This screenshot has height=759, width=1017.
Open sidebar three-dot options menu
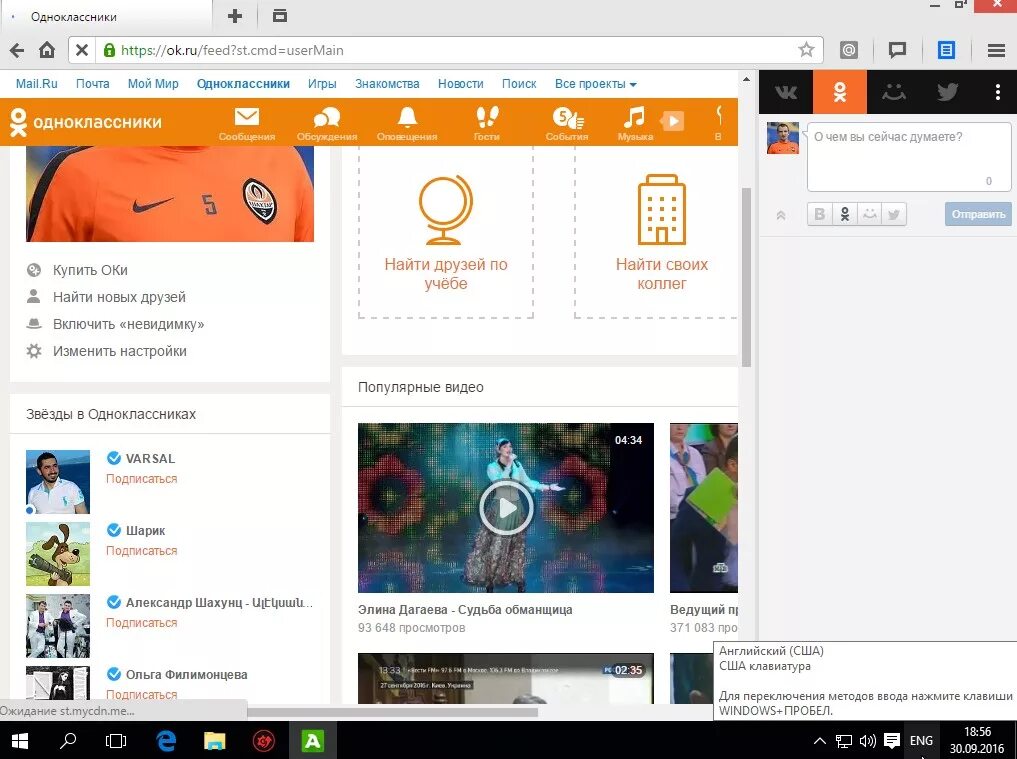tap(998, 92)
